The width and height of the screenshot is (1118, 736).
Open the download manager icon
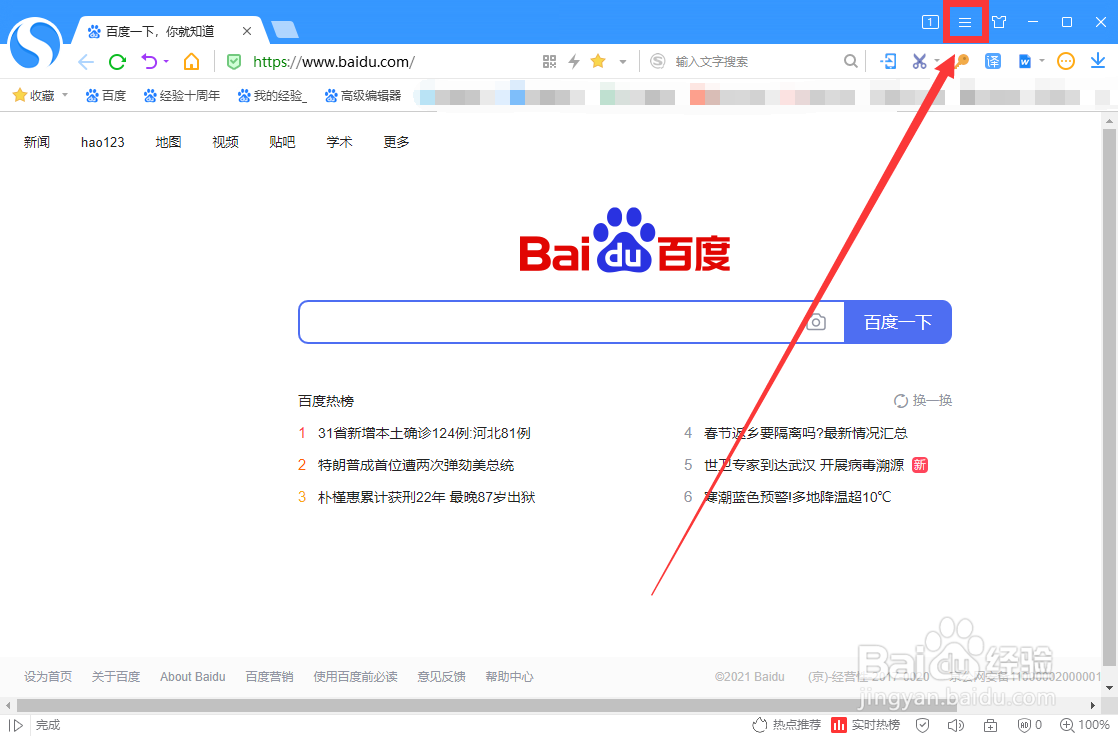tap(1099, 61)
